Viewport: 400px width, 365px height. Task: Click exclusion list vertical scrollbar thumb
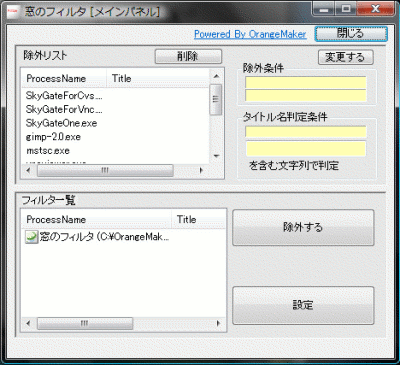click(216, 99)
